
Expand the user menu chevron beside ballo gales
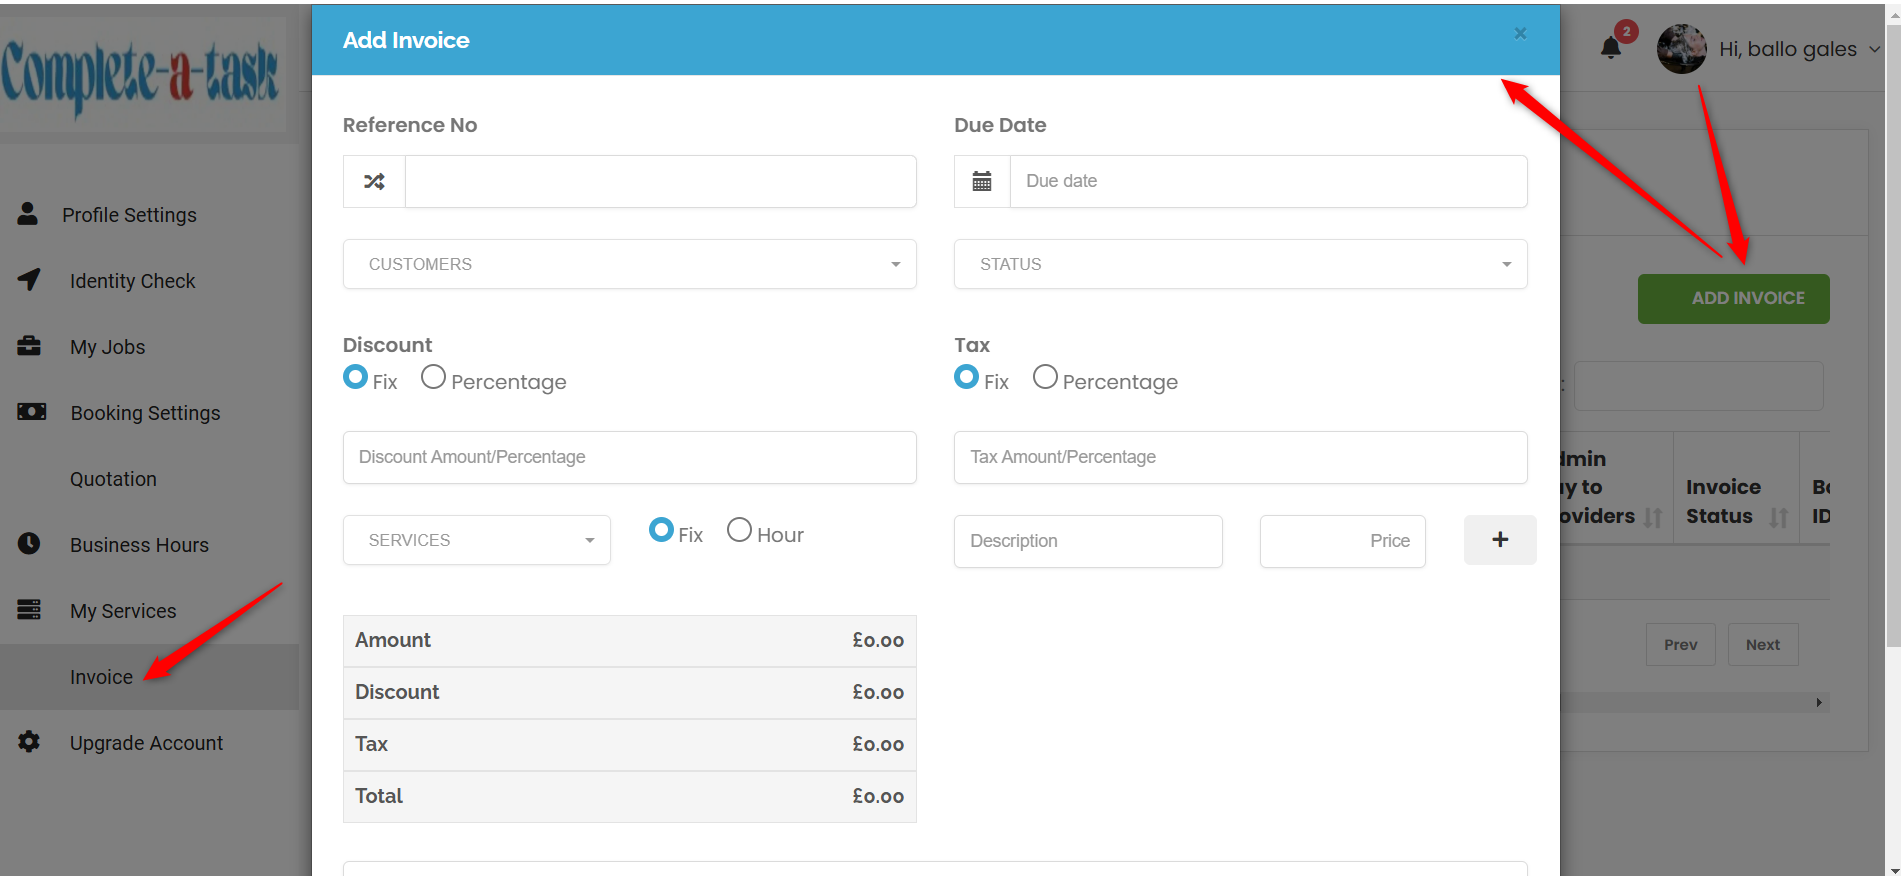coord(1875,49)
